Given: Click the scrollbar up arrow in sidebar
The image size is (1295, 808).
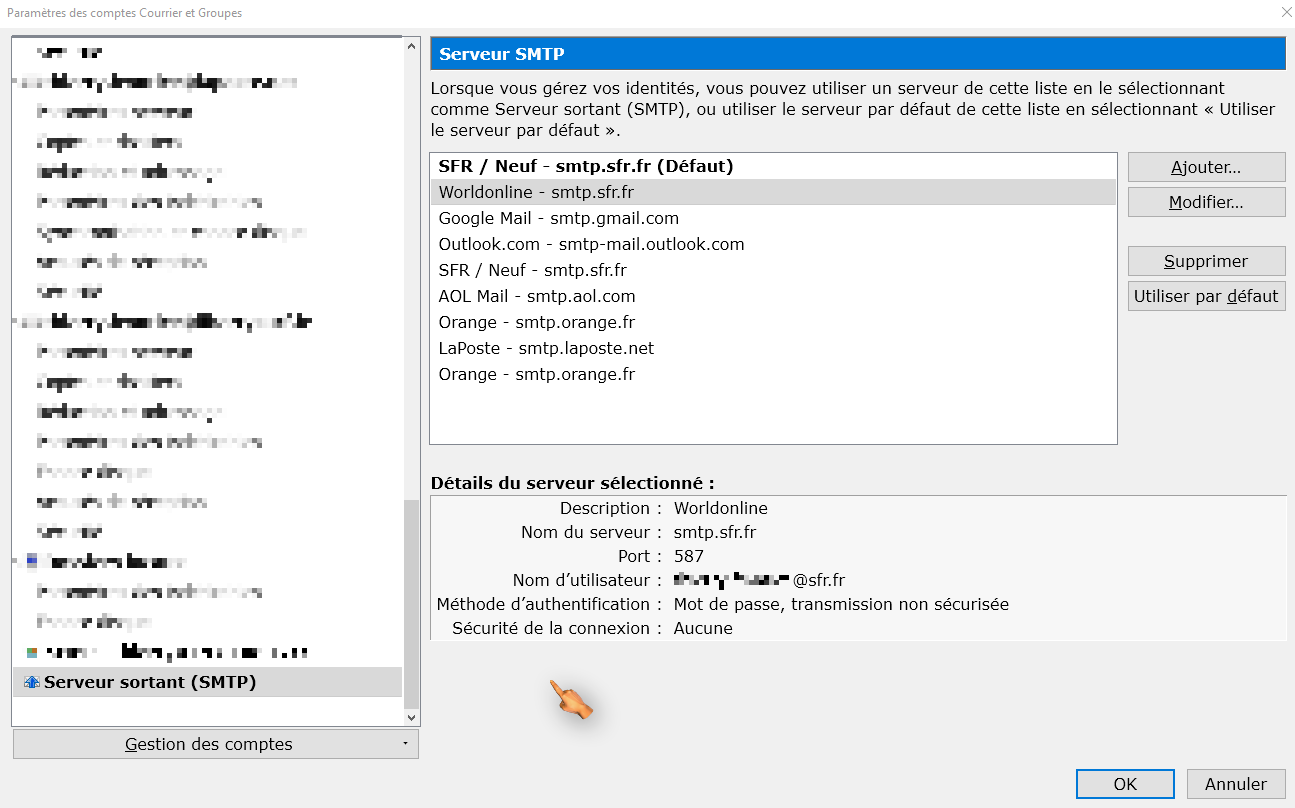Looking at the screenshot, I should (x=410, y=44).
